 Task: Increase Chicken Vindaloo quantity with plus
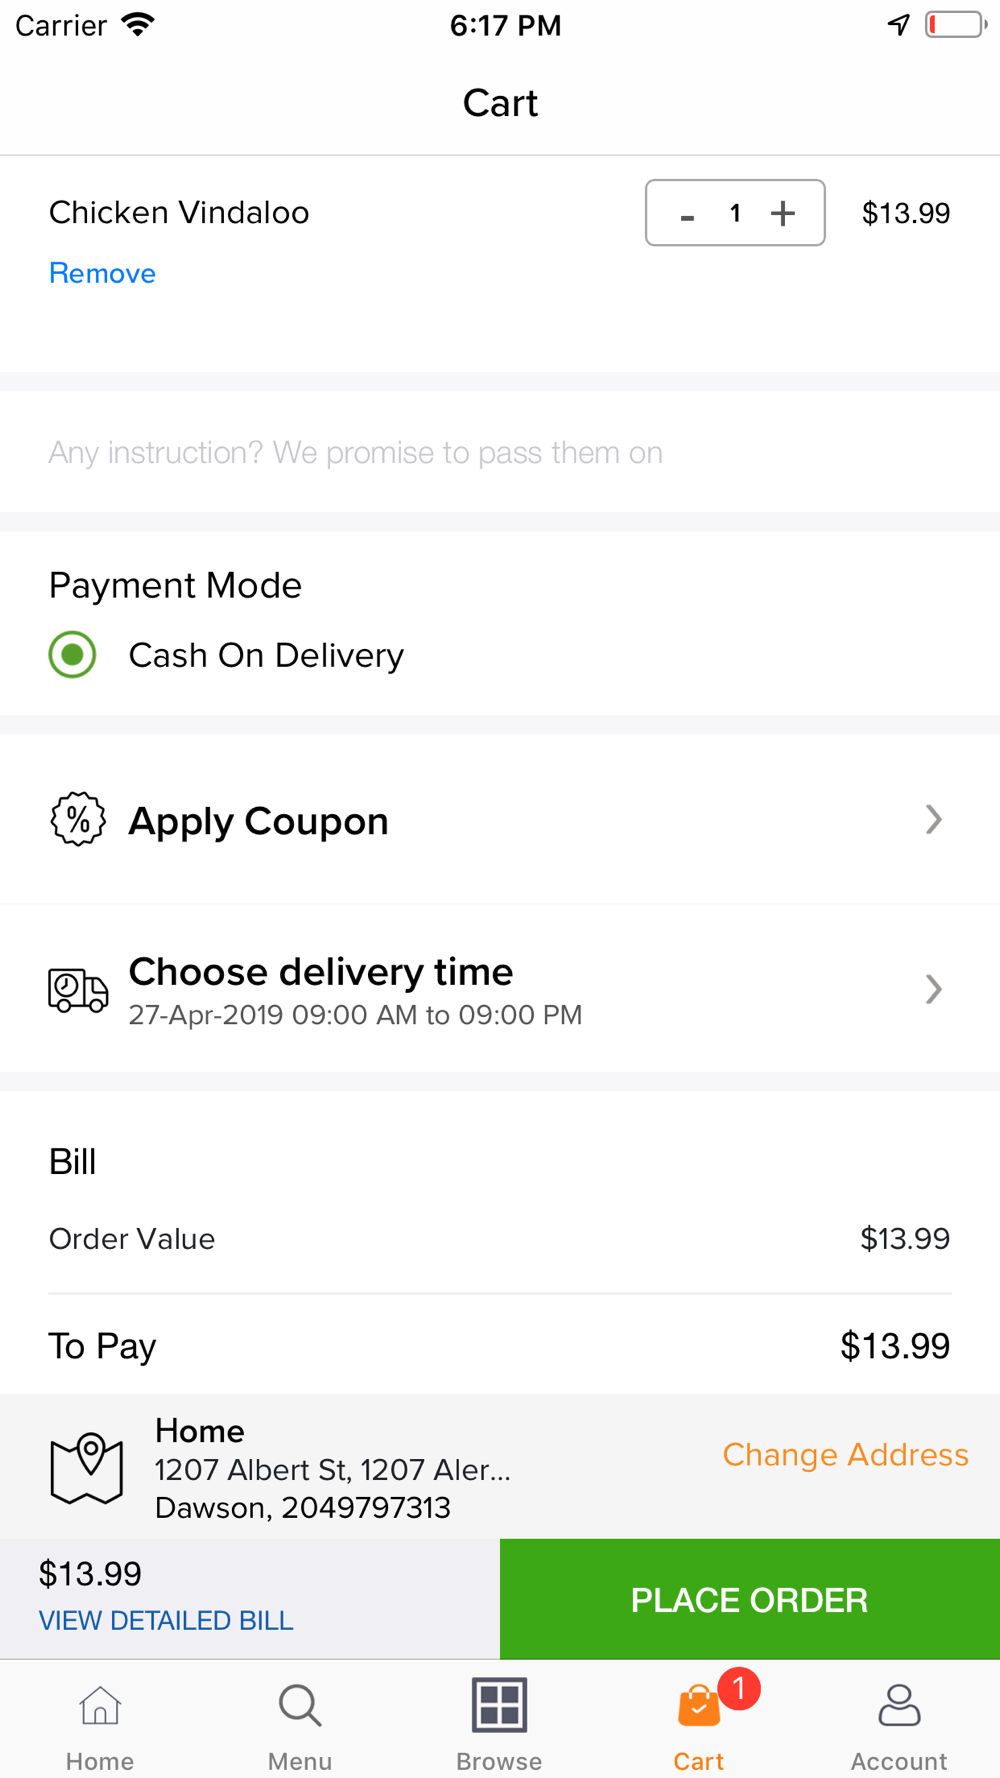tap(783, 213)
